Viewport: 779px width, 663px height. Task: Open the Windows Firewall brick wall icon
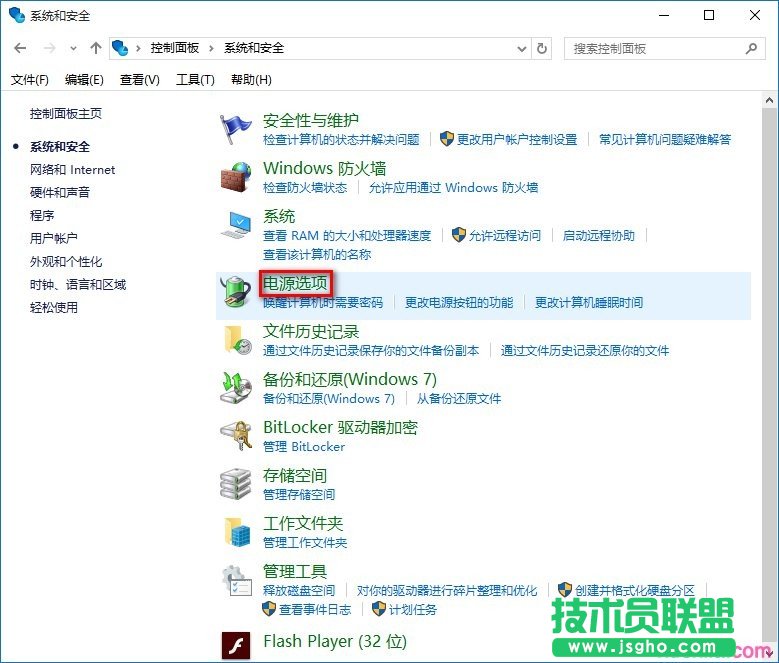click(x=237, y=177)
